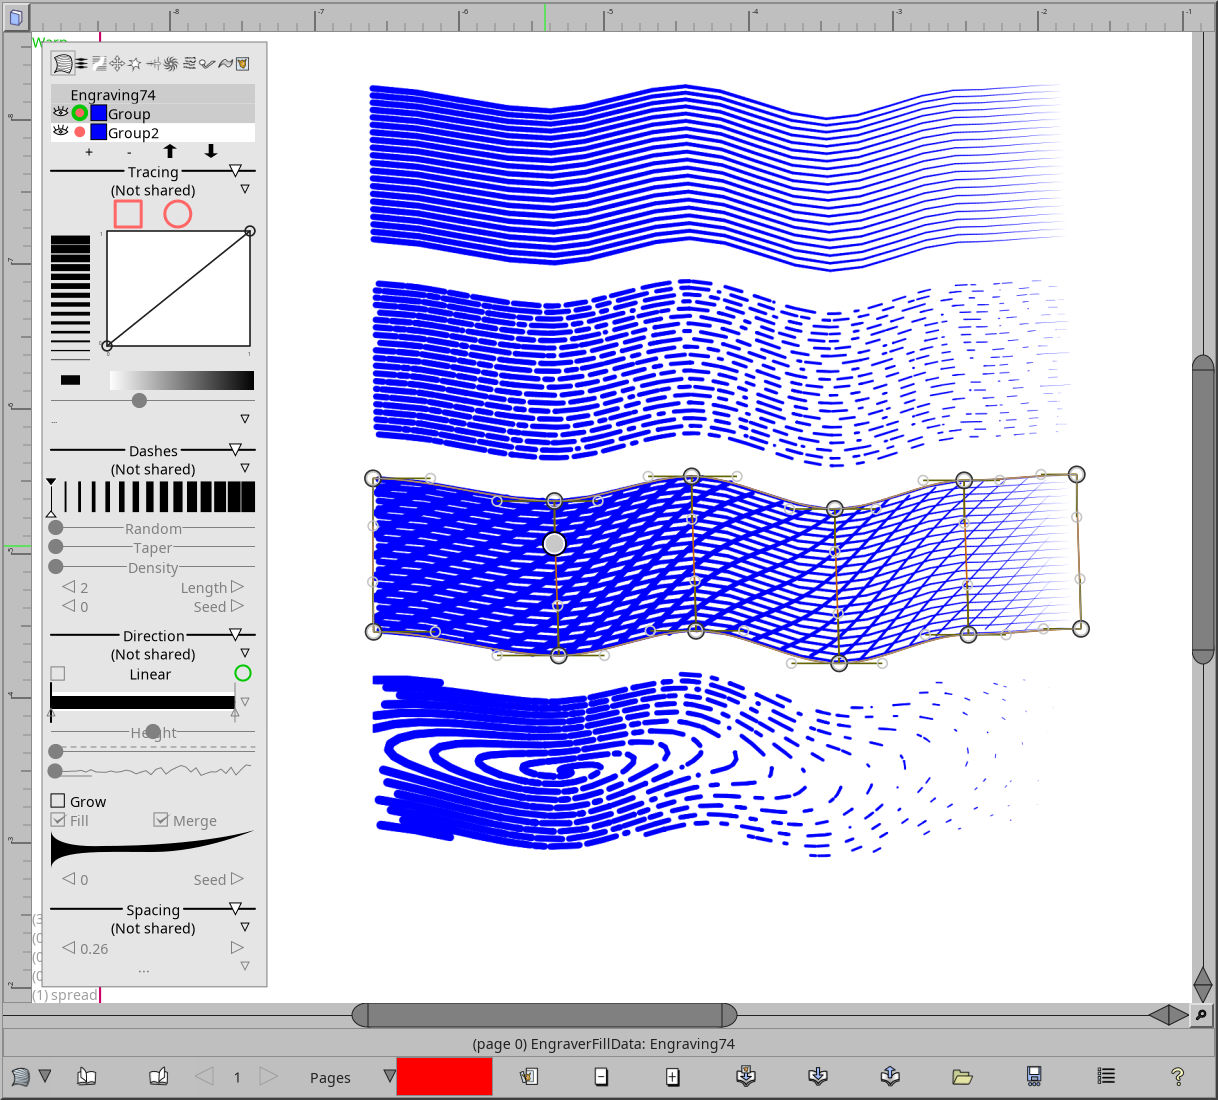Viewport: 1218px width, 1100px height.
Task: Click the list icon near the bottom-right toolbar
Action: point(1105,1076)
